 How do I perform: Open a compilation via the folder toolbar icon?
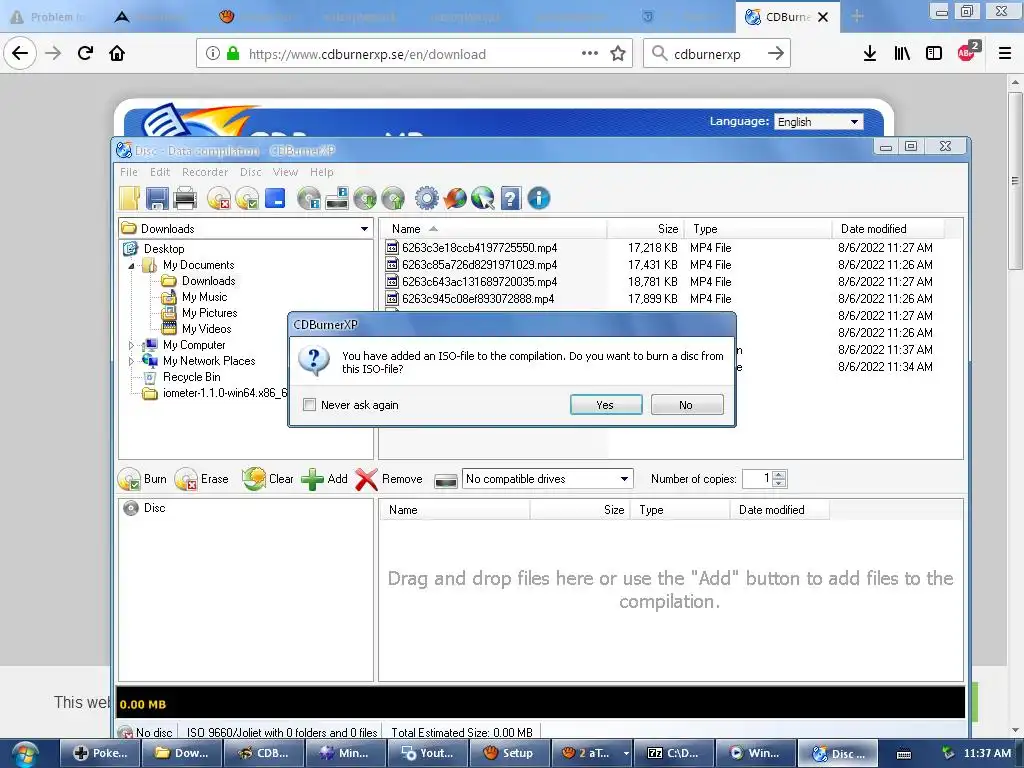pos(129,198)
